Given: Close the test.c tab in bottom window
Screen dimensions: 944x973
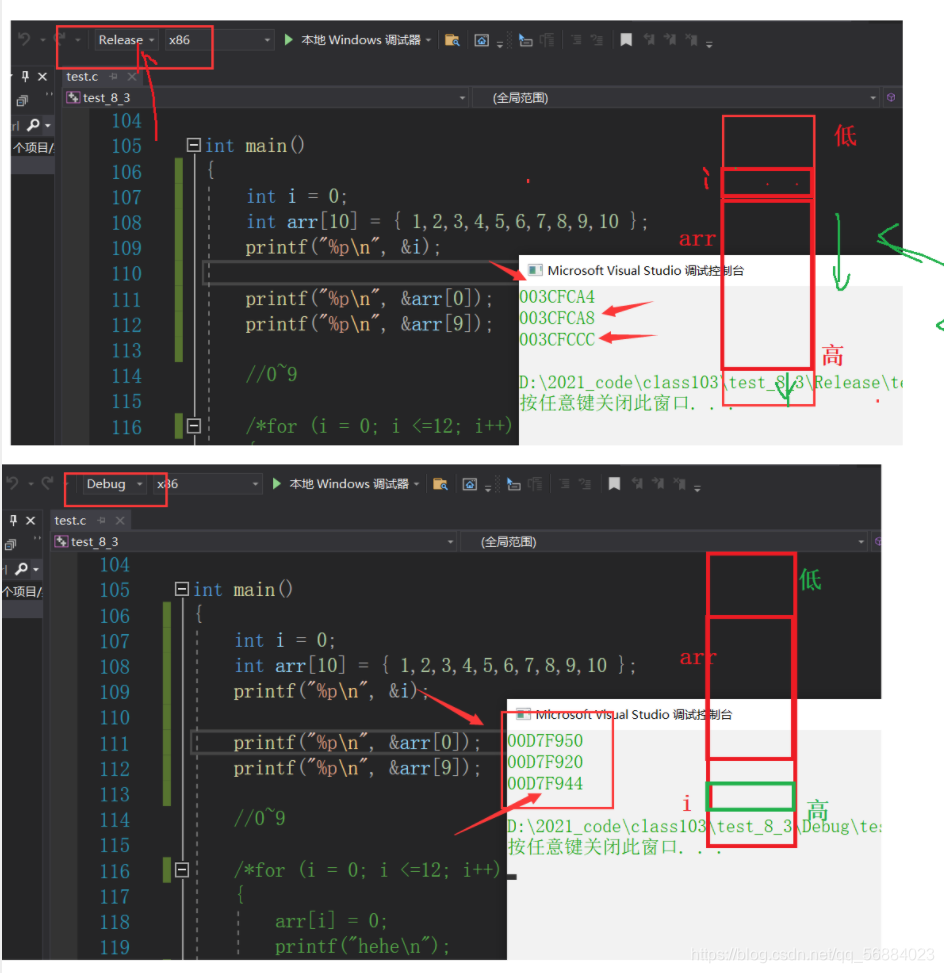Looking at the screenshot, I should (120, 520).
